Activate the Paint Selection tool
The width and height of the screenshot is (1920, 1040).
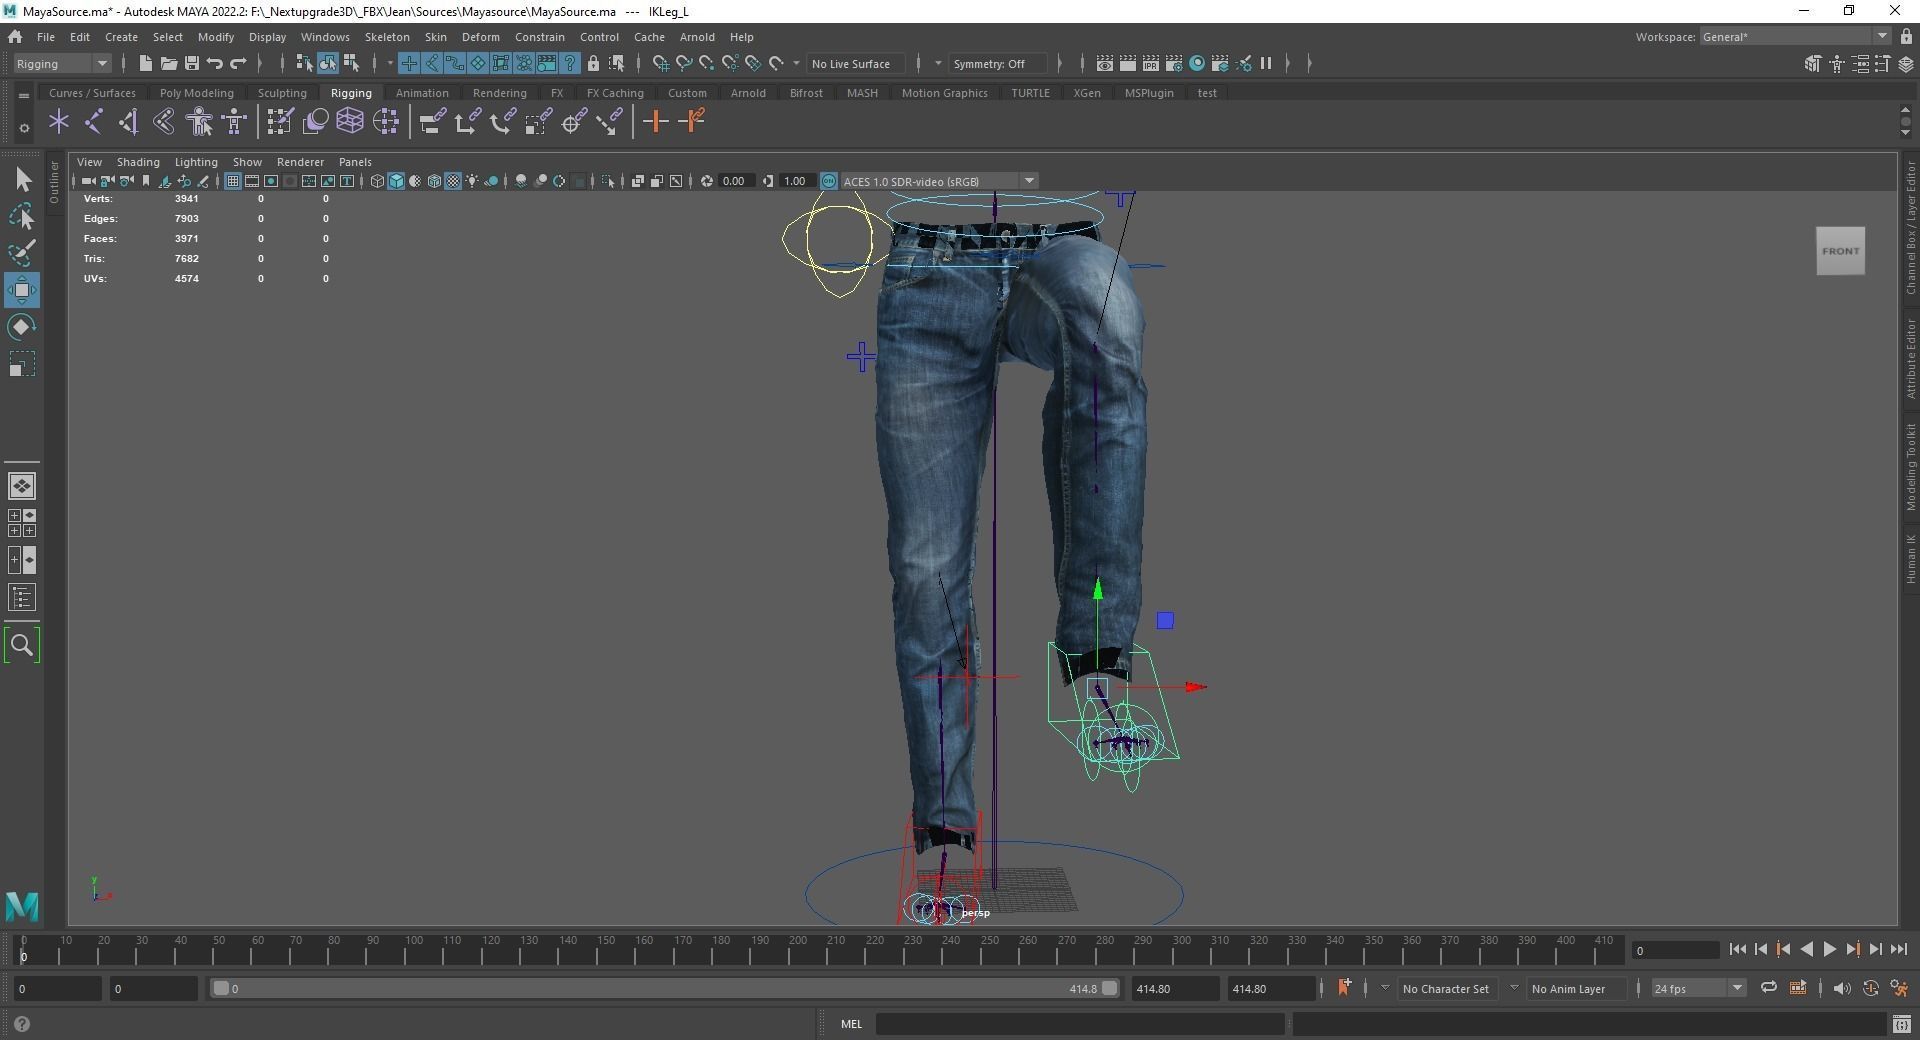(x=22, y=253)
